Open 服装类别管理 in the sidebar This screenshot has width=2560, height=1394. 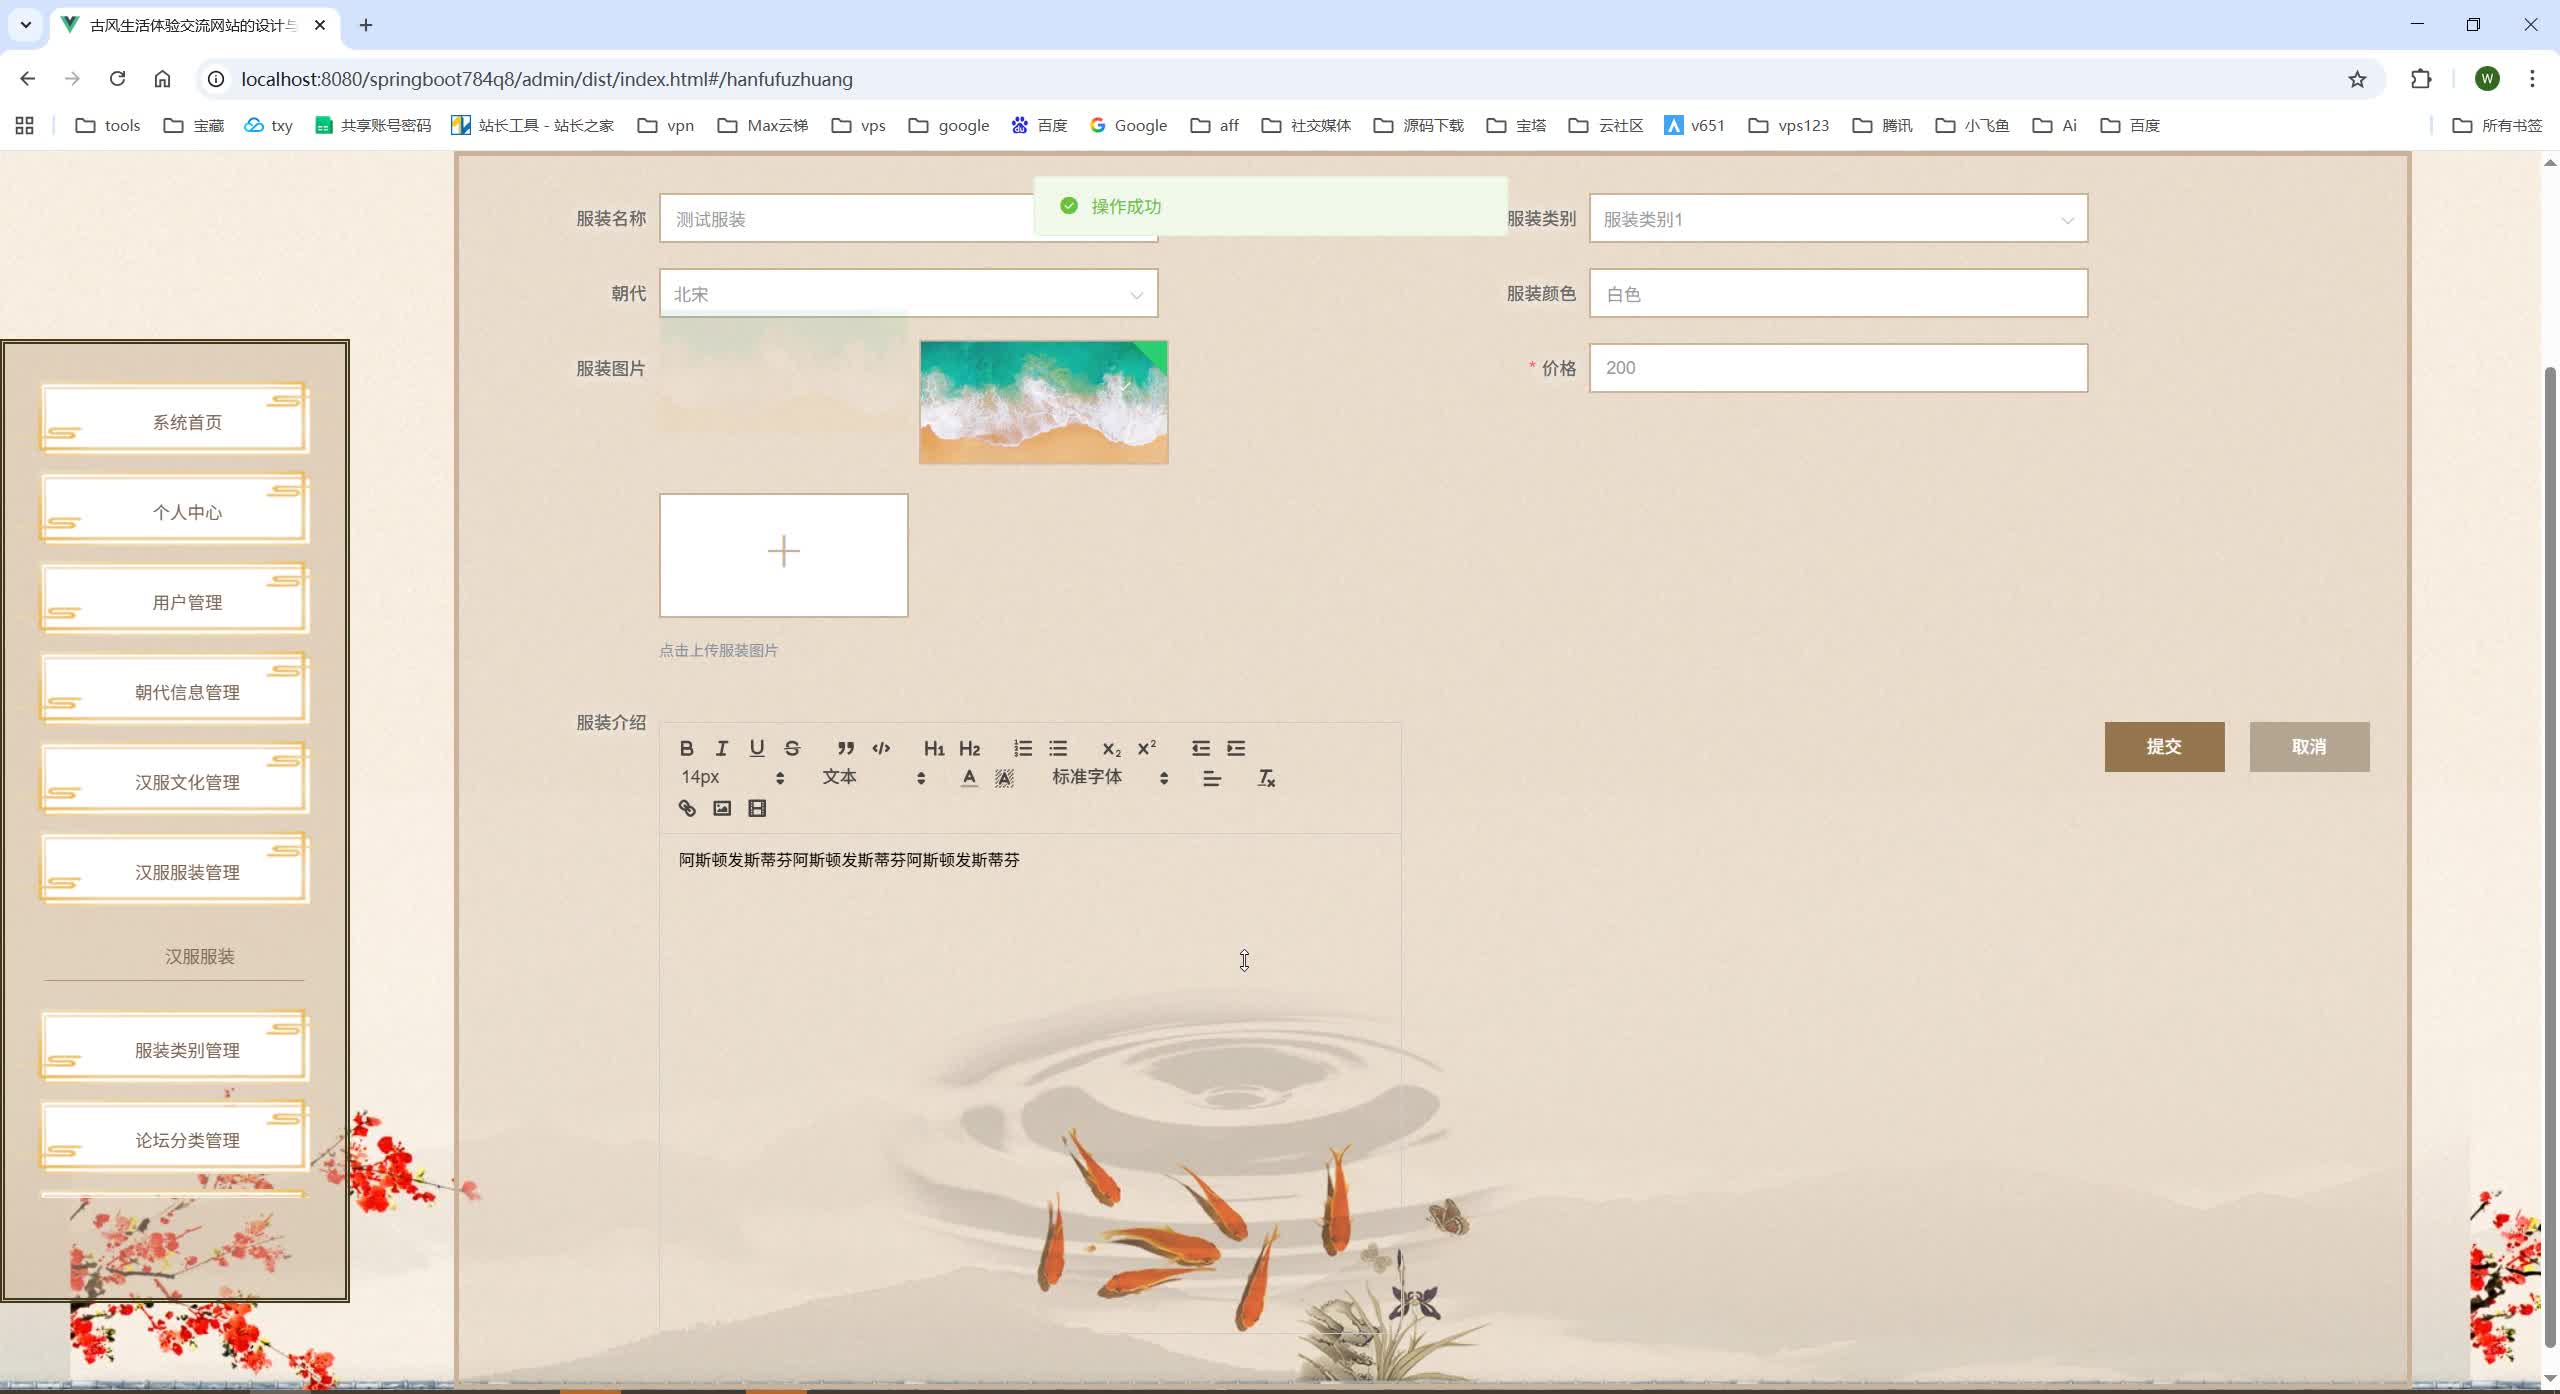click(186, 1049)
